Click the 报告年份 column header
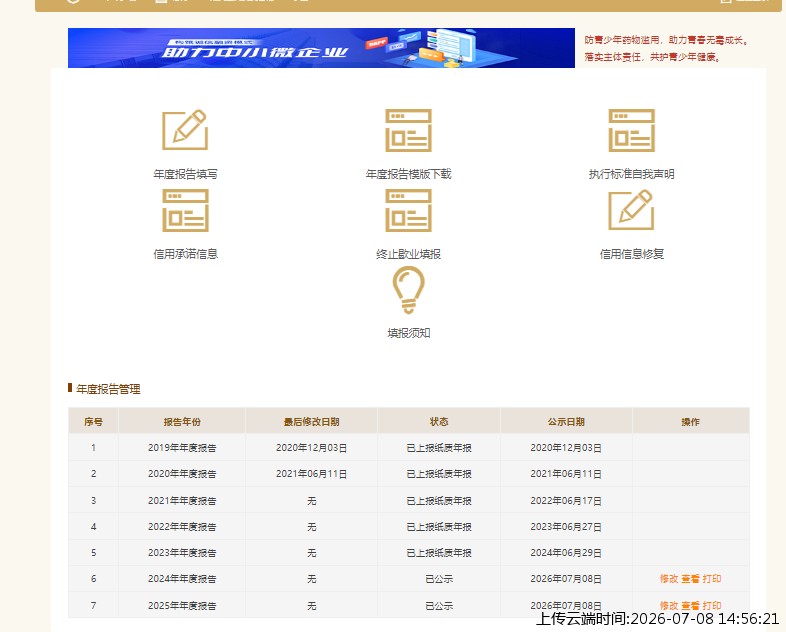 tap(182, 422)
